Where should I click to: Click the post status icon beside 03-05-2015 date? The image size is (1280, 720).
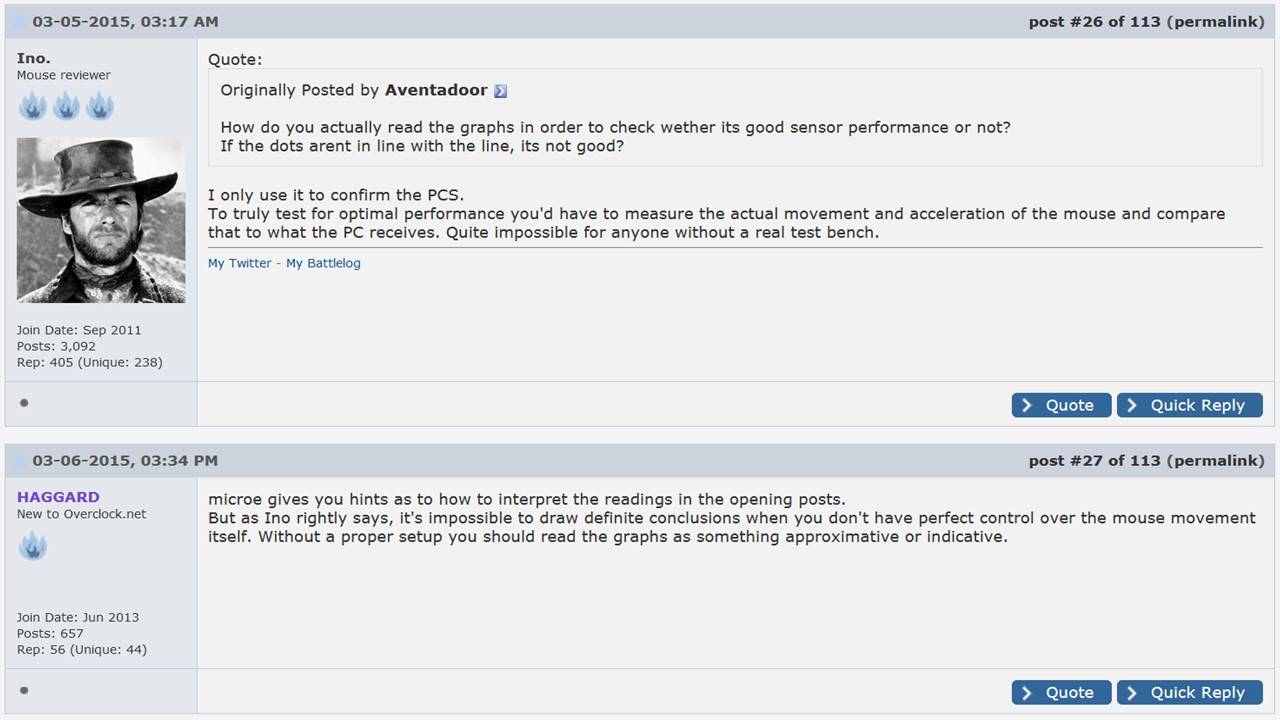click(20, 22)
